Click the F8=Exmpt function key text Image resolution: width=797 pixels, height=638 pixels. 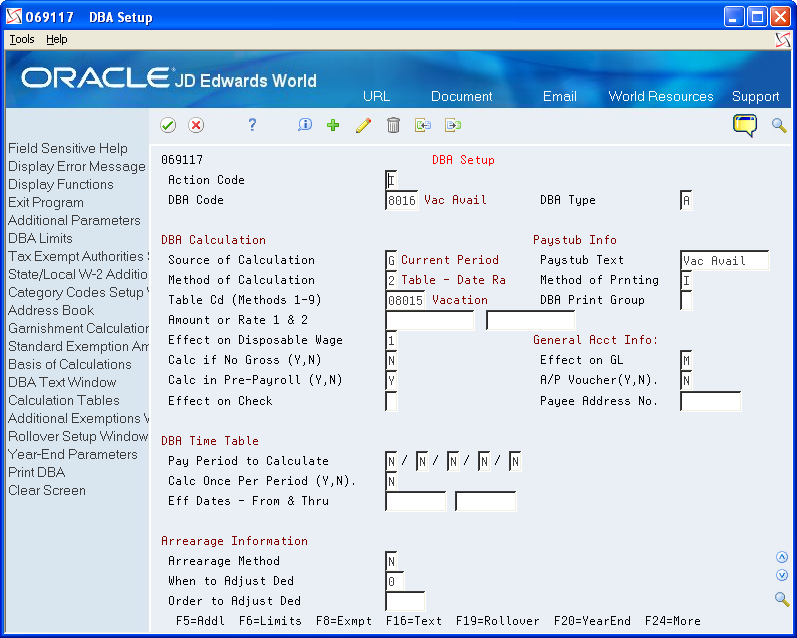344,621
